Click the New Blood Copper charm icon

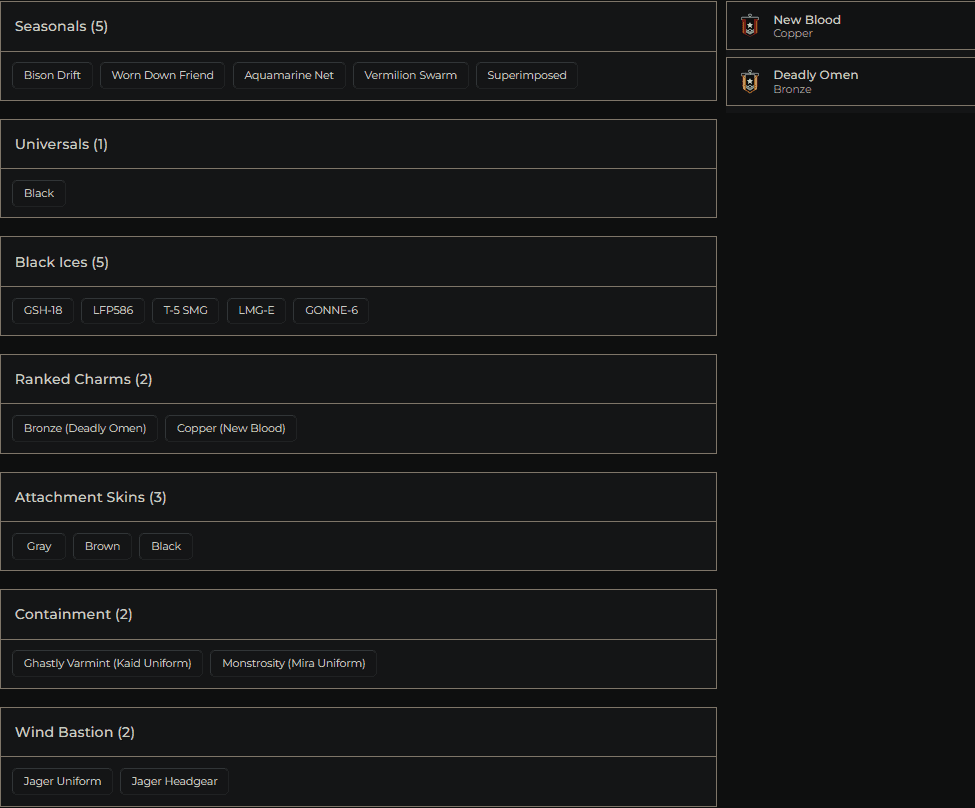750,26
